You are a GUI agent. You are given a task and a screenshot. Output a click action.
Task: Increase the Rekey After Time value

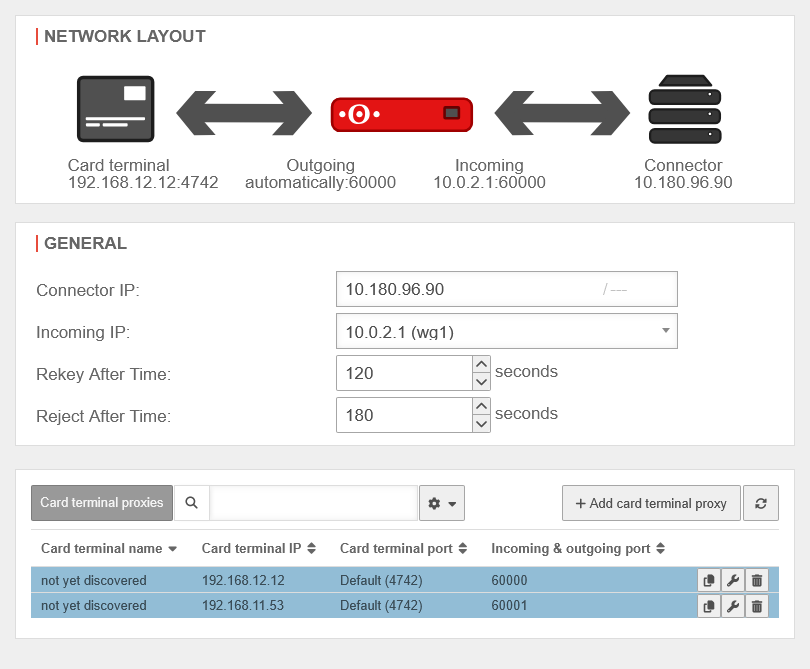(x=481, y=365)
